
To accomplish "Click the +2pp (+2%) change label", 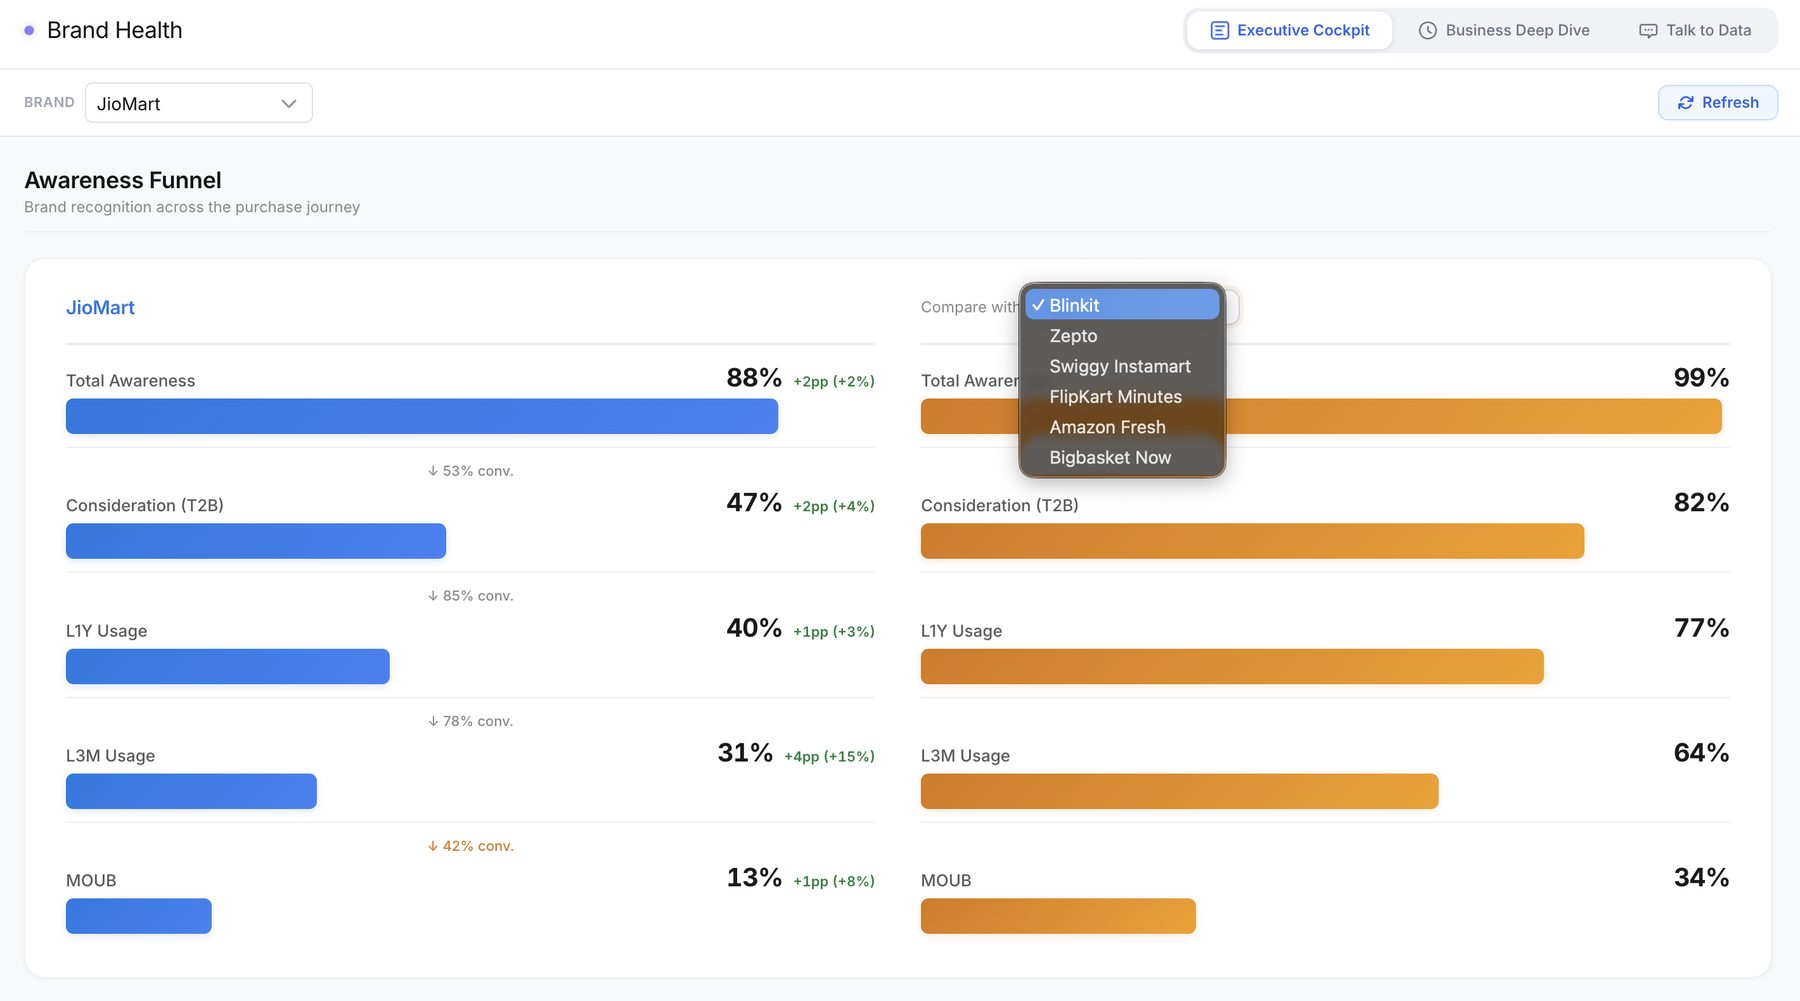I will coord(834,381).
